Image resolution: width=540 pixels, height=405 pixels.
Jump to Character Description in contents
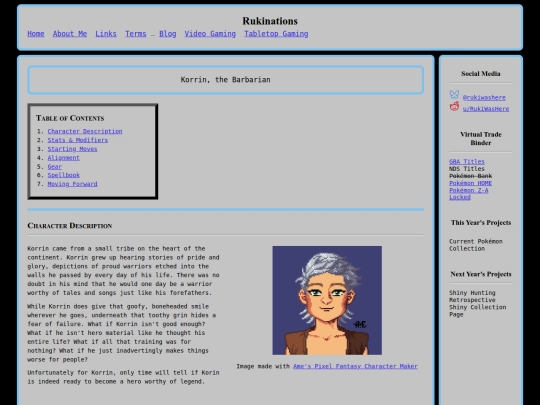pos(85,131)
